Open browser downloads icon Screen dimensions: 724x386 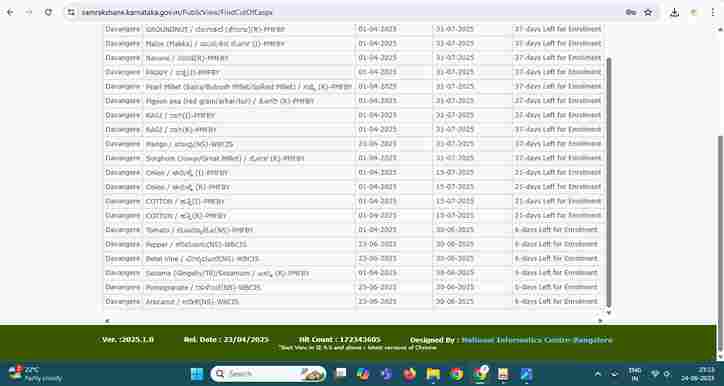tap(674, 12)
